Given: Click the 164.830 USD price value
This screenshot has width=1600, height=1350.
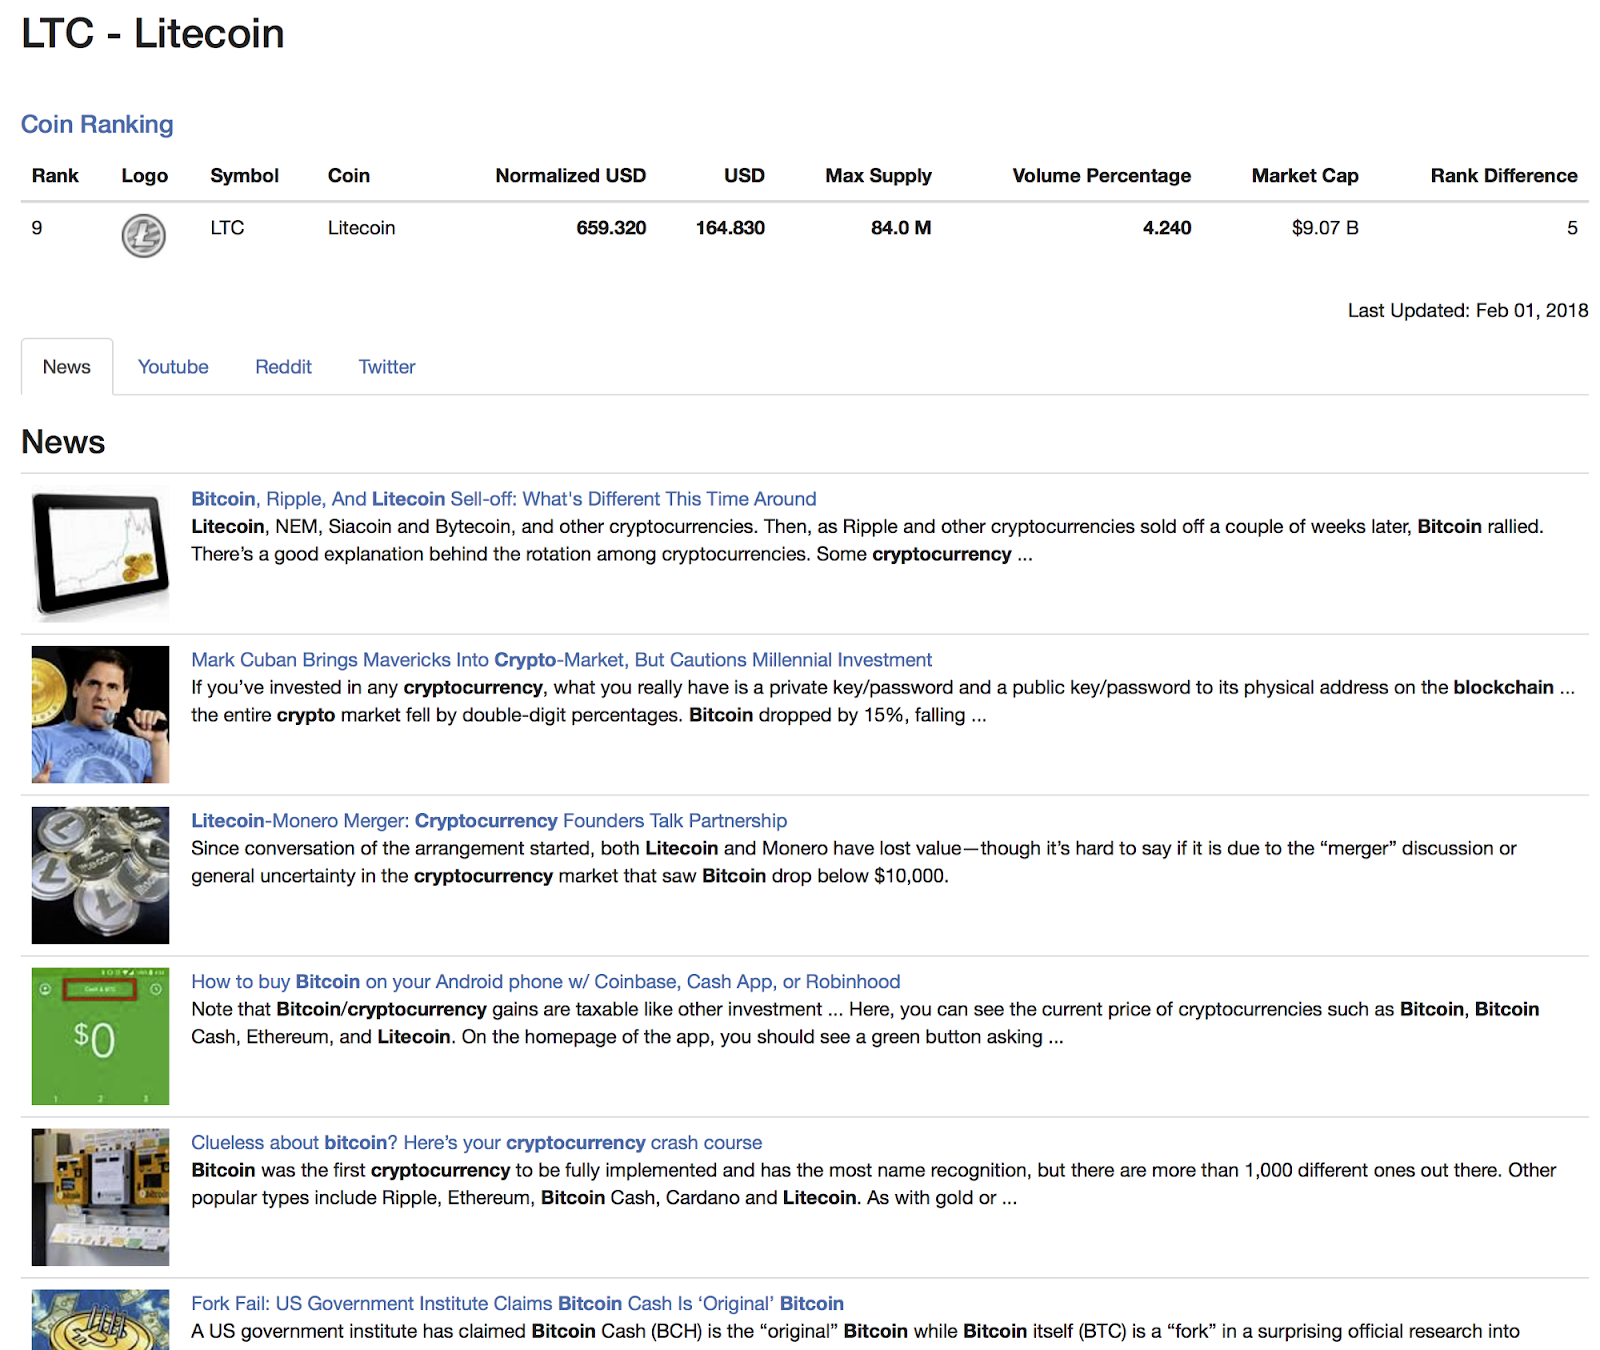Looking at the screenshot, I should tap(730, 228).
